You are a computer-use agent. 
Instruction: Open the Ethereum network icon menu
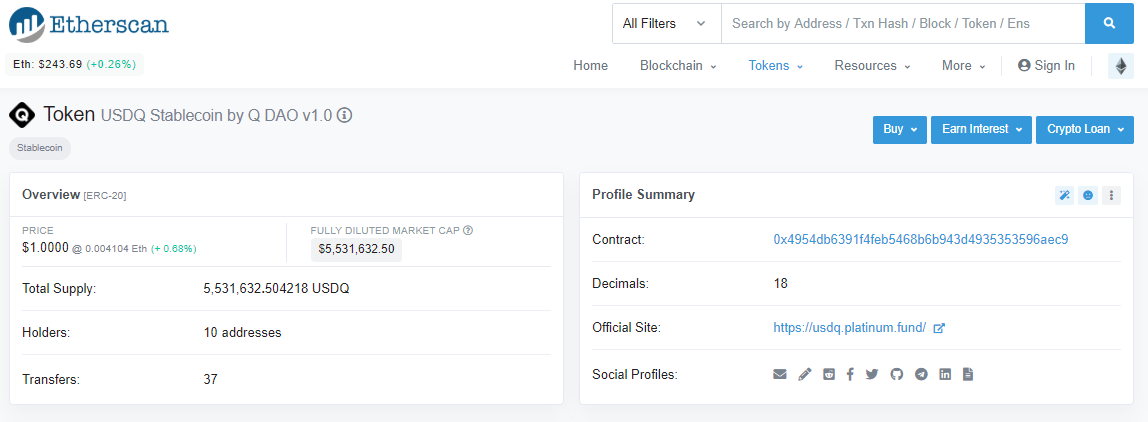1121,66
